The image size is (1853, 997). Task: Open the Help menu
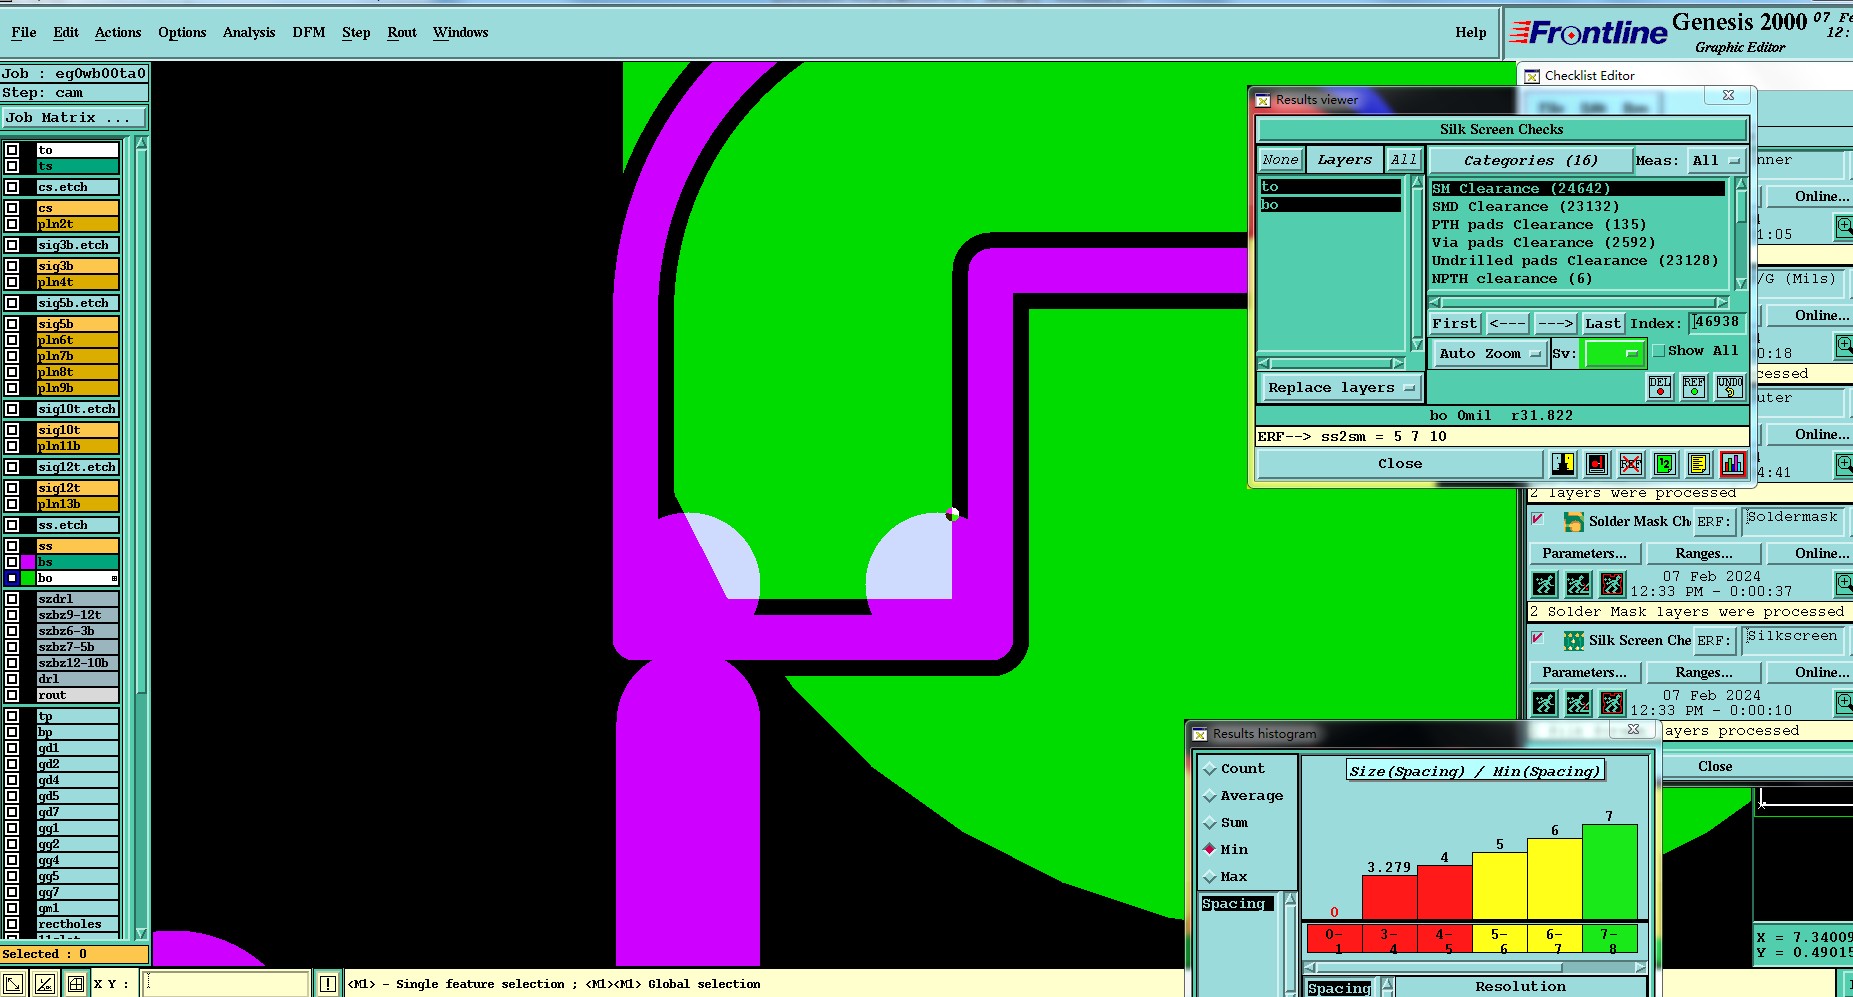1470,32
